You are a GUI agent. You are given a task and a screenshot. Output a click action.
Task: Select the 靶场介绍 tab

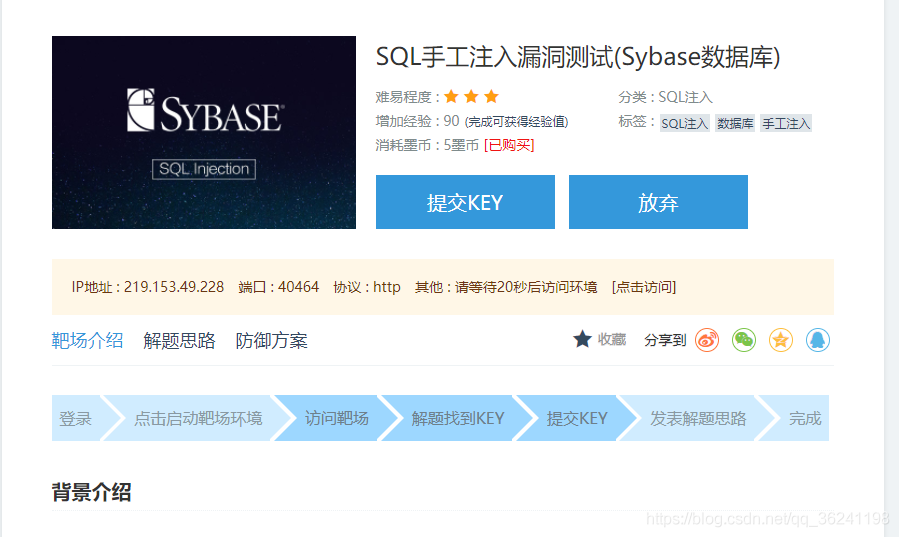click(x=87, y=340)
